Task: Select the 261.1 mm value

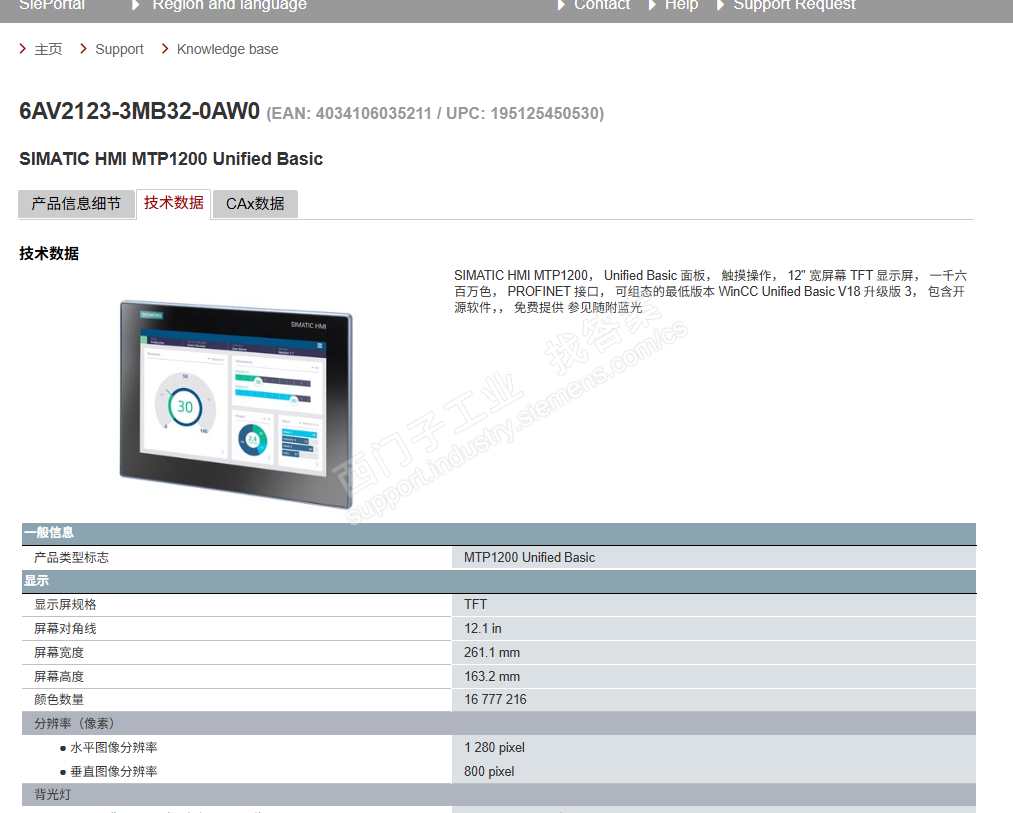Action: 492,653
